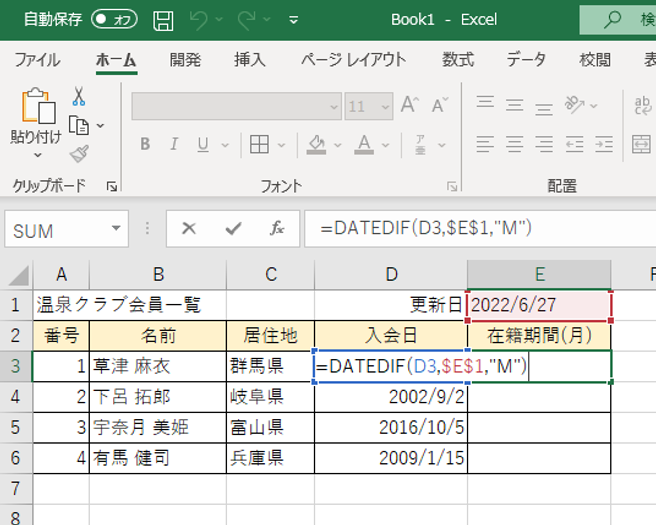
Task: Open the Undo history dropdown arrow
Action: 219,20
